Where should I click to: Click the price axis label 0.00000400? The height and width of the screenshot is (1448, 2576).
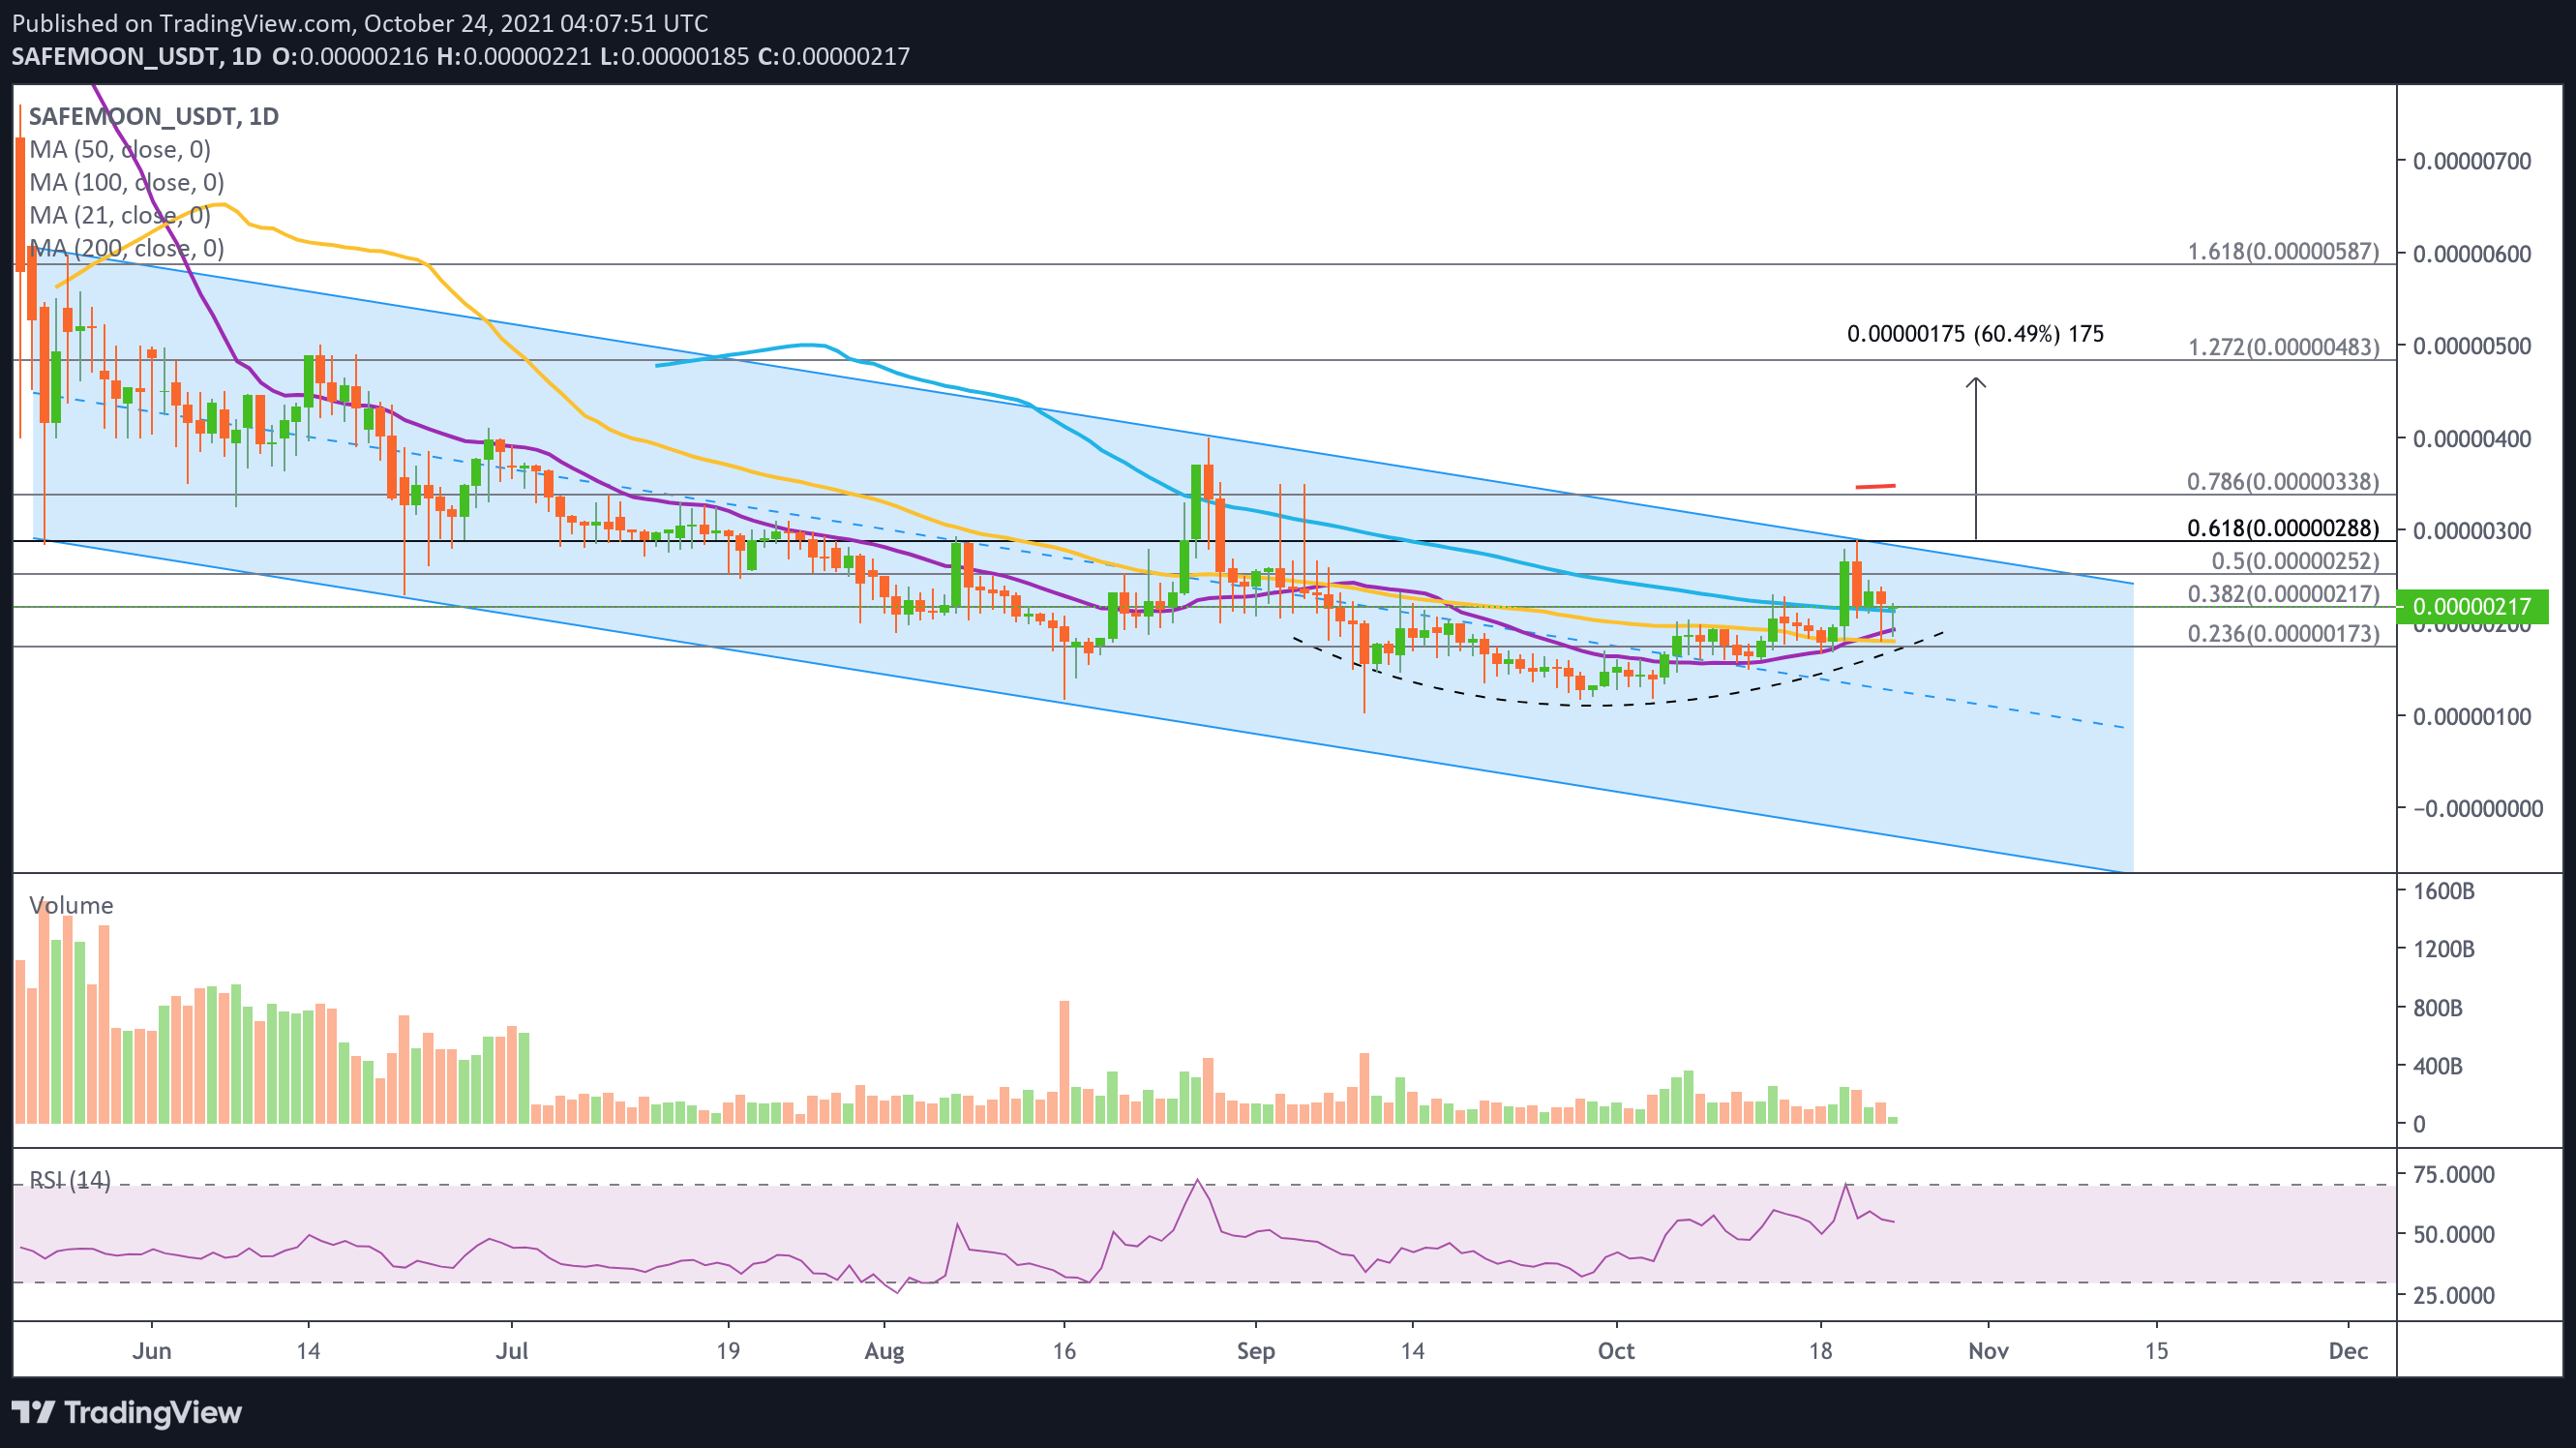point(2472,439)
